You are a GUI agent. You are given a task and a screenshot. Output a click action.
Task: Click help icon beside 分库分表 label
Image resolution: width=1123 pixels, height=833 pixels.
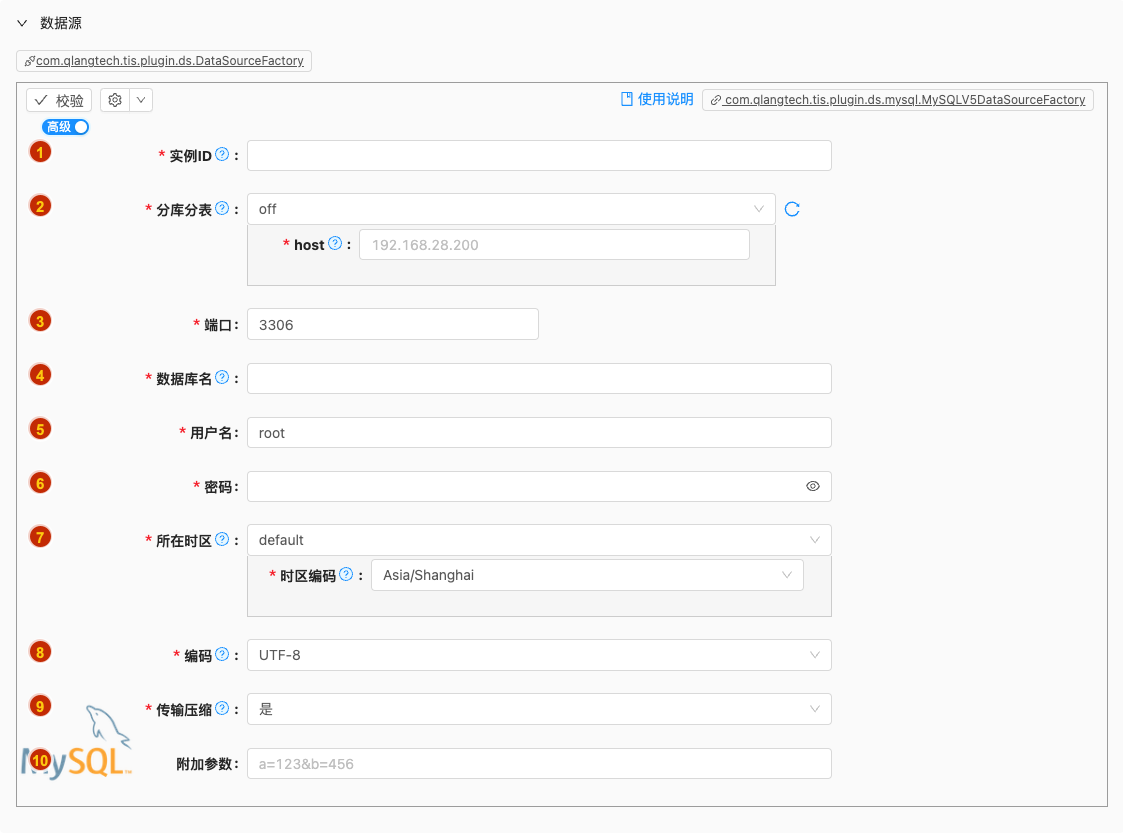click(x=222, y=208)
